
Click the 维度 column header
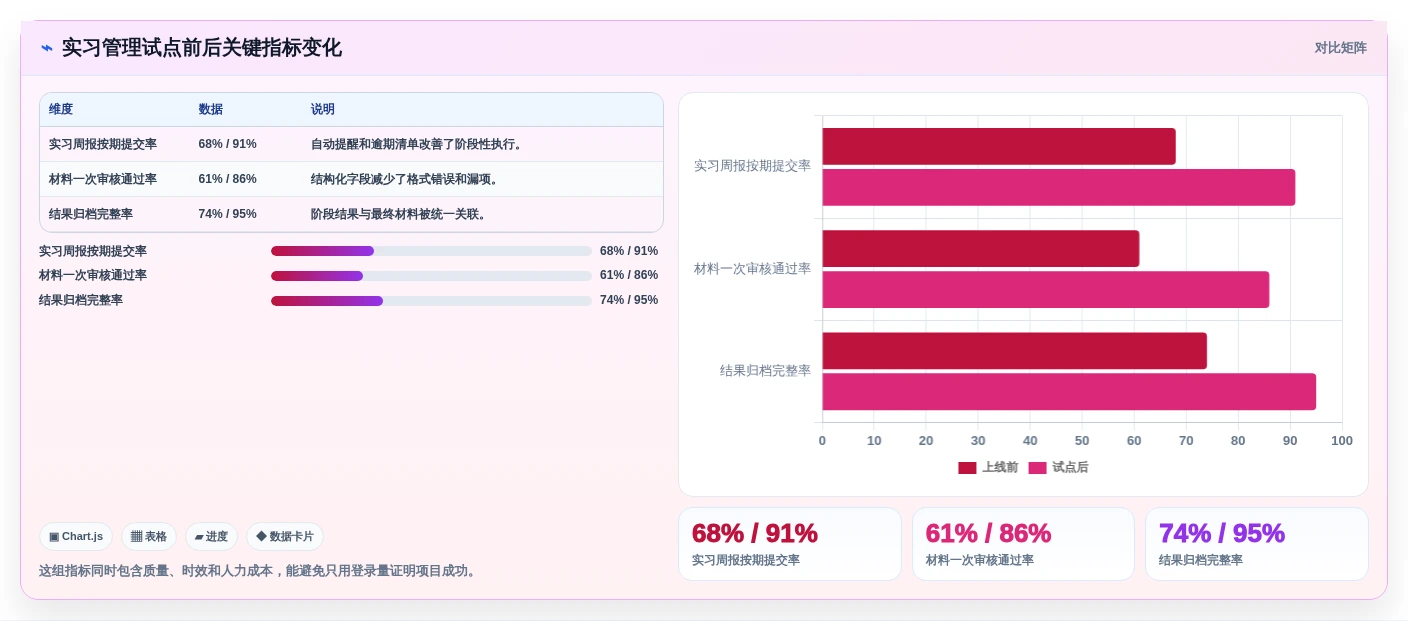point(61,110)
